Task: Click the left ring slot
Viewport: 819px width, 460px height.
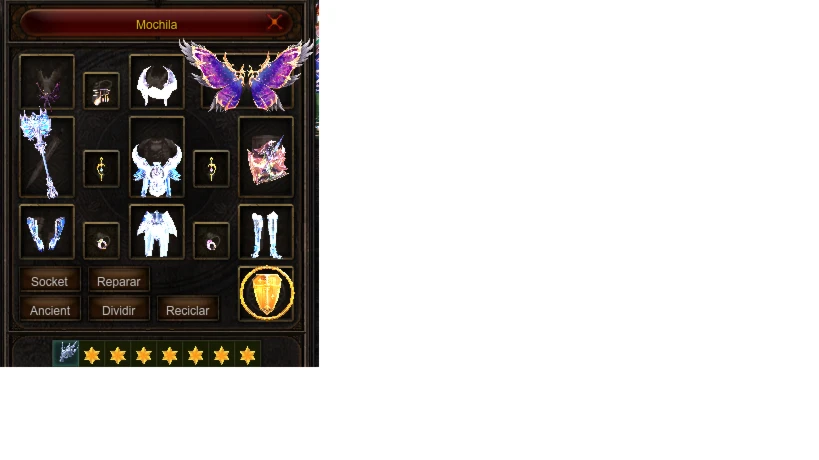Action: coord(101,241)
